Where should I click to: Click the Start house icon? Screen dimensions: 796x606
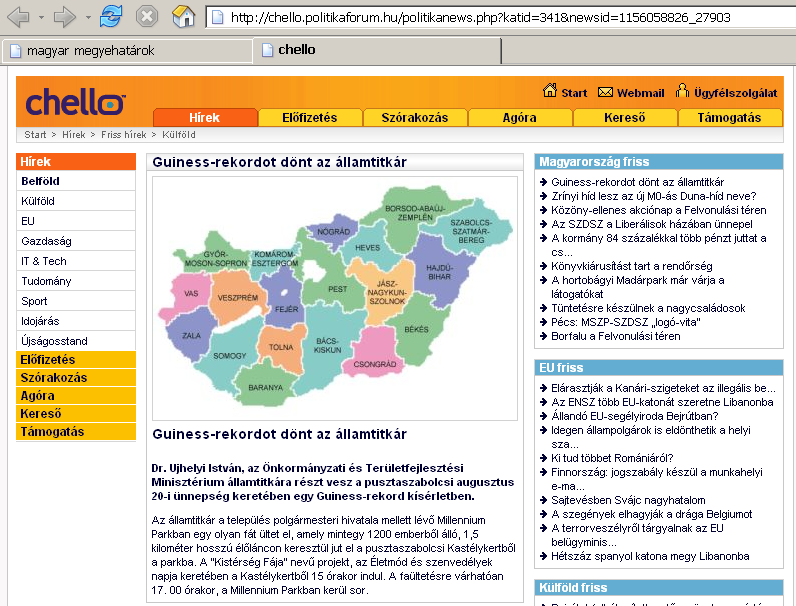(549, 90)
